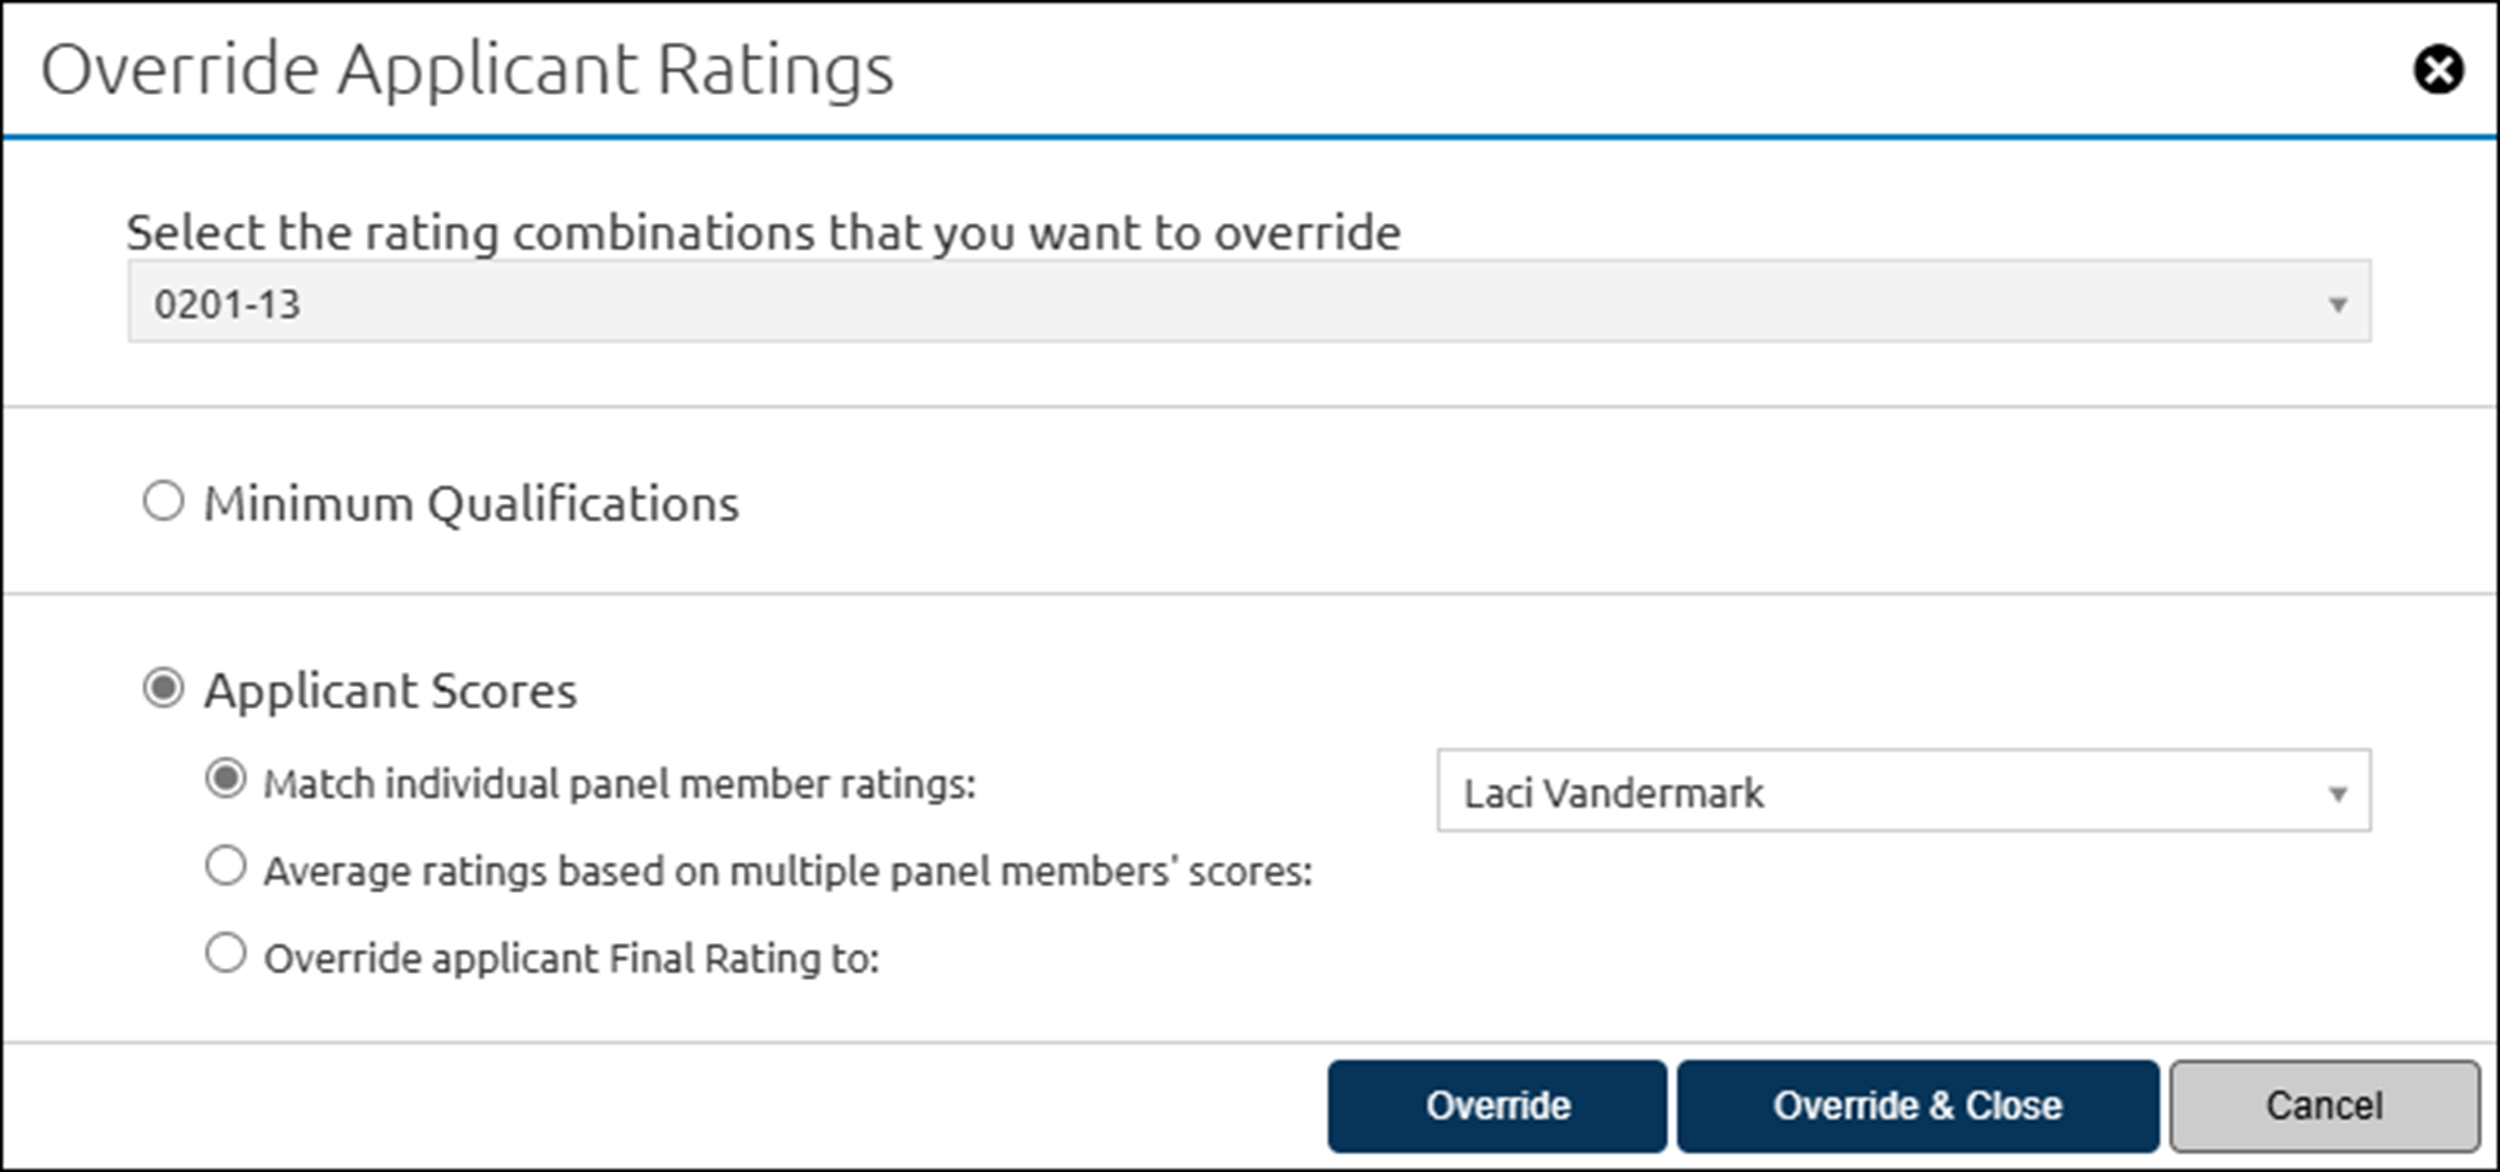This screenshot has height=1172, width=2500.
Task: Cancel the rating override
Action: click(x=2325, y=1106)
